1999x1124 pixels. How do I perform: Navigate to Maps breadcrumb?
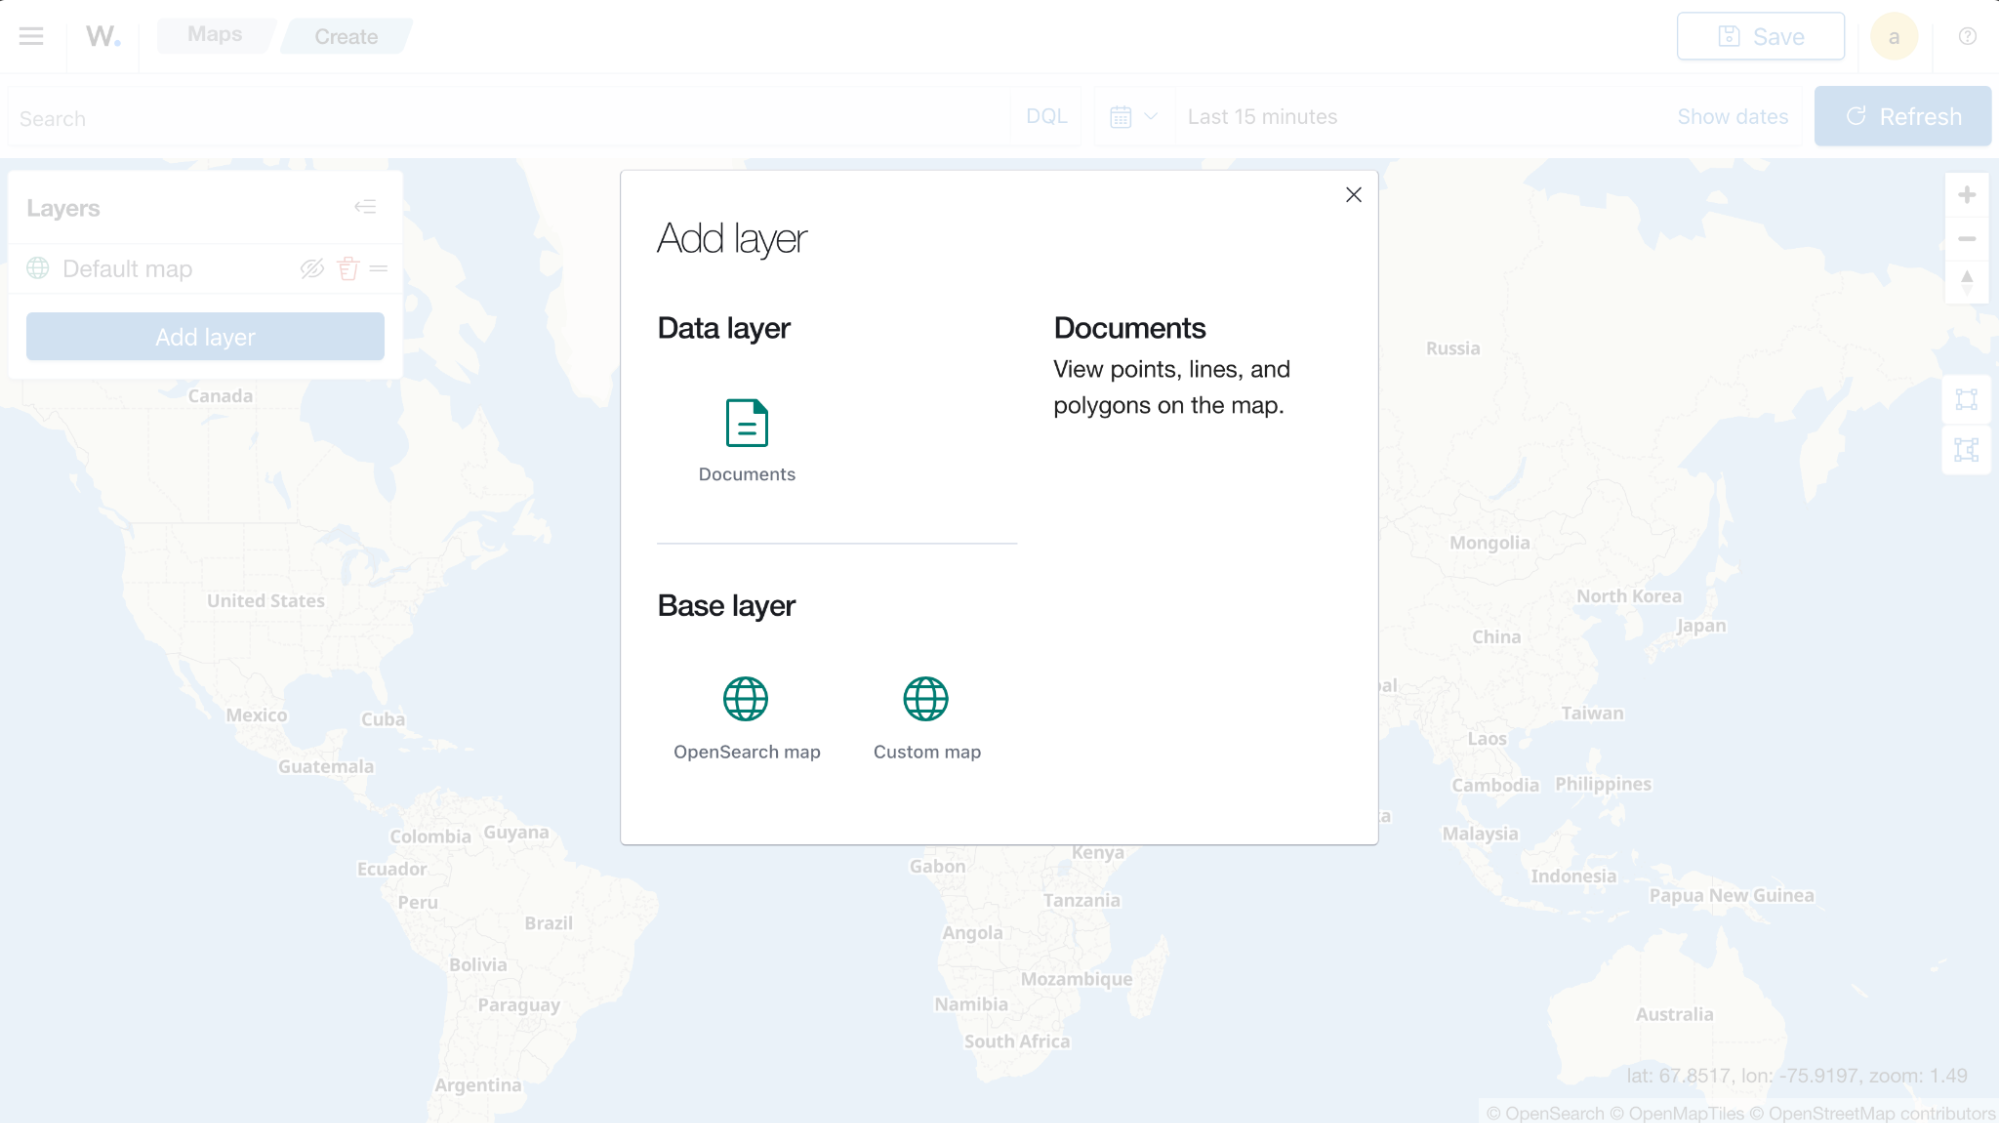coord(215,34)
